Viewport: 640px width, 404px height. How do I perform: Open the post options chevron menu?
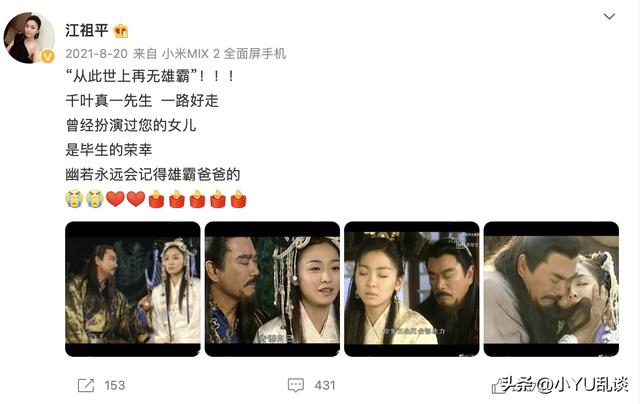click(609, 16)
